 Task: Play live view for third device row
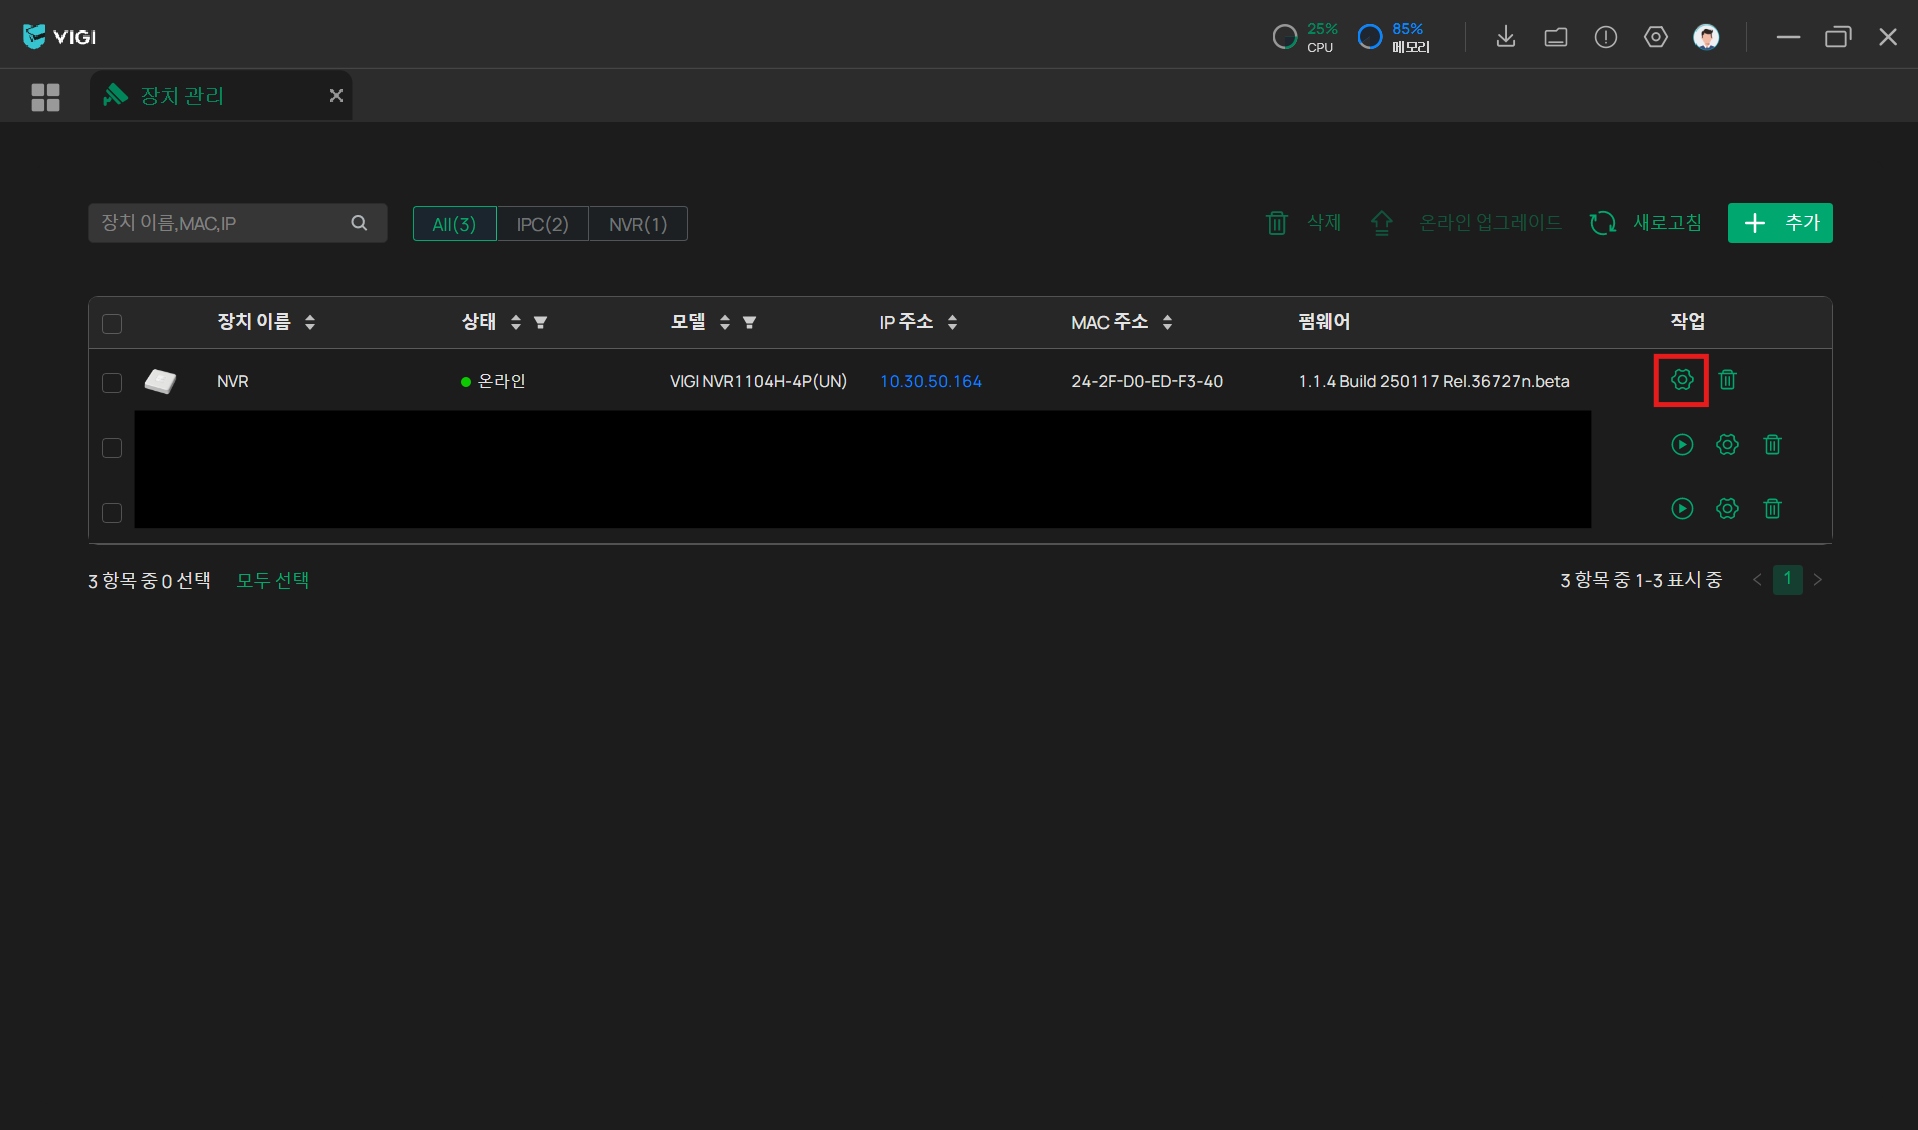click(1682, 508)
